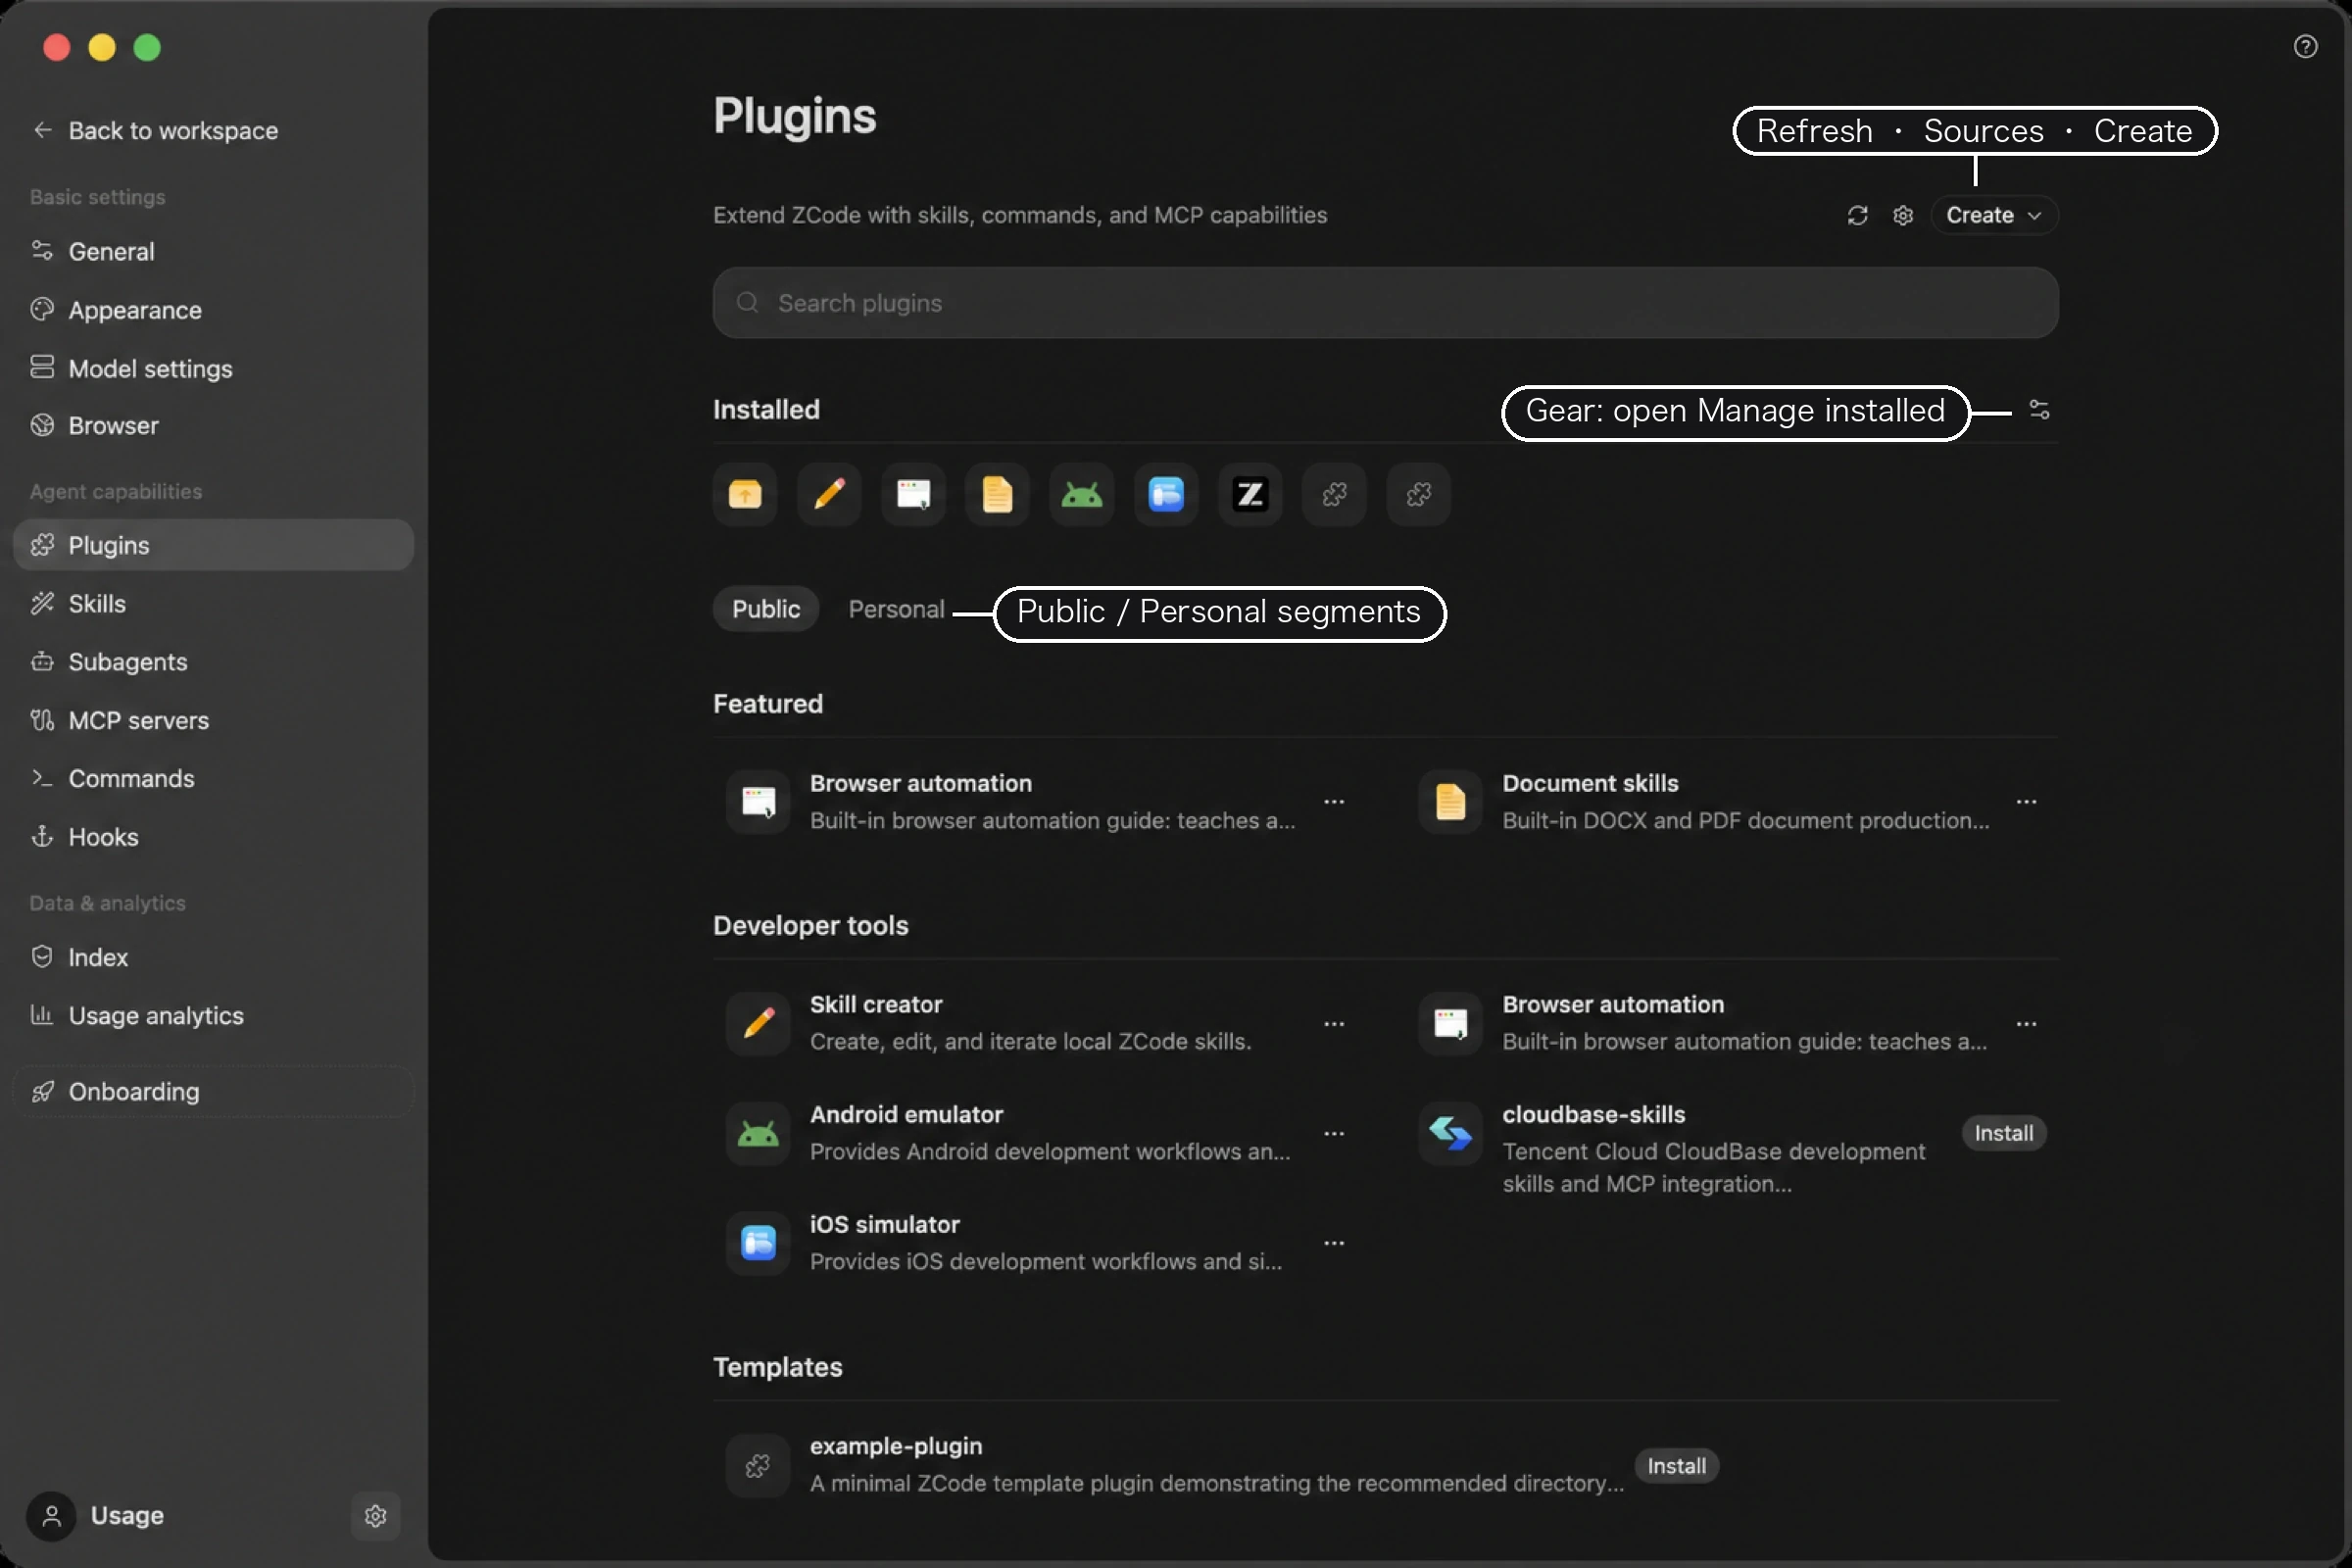The width and height of the screenshot is (2352, 1568).
Task: Refresh the plugins list
Action: pyautogui.click(x=1857, y=215)
